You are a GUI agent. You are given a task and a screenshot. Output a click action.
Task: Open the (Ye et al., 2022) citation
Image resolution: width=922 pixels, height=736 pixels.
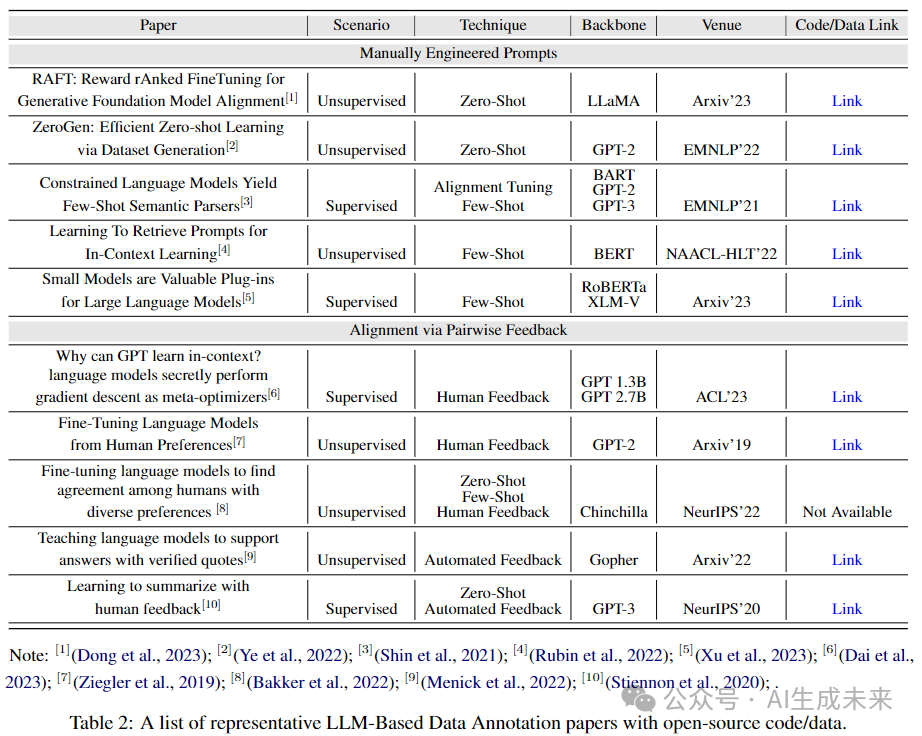[292, 655]
